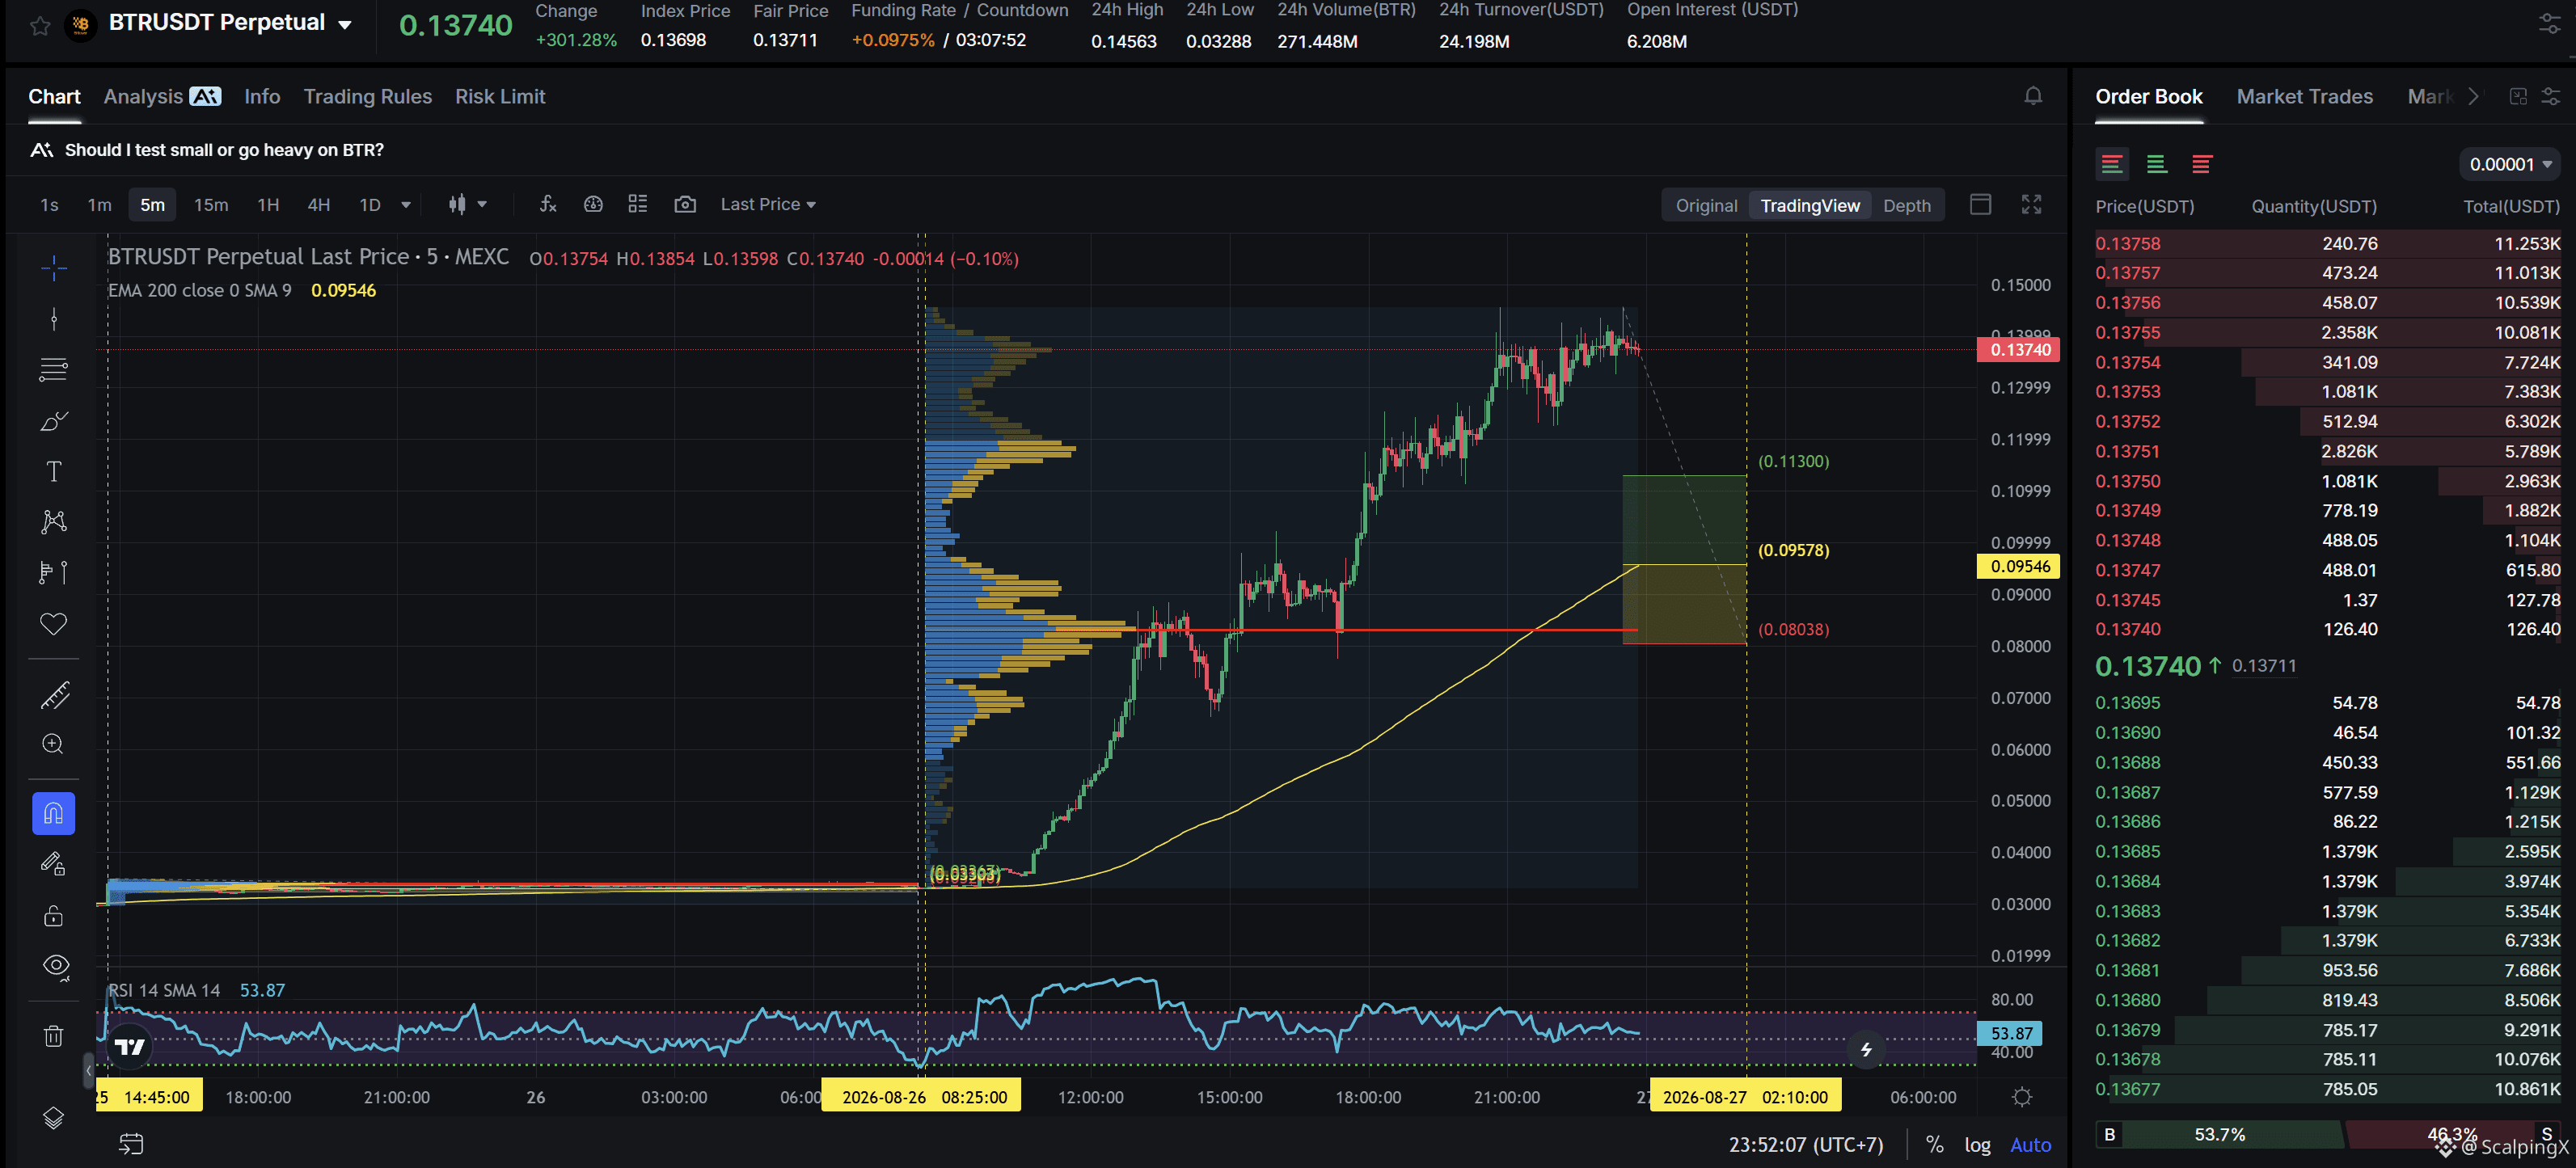
Task: Select the trend line drawing tool
Action: [54, 319]
